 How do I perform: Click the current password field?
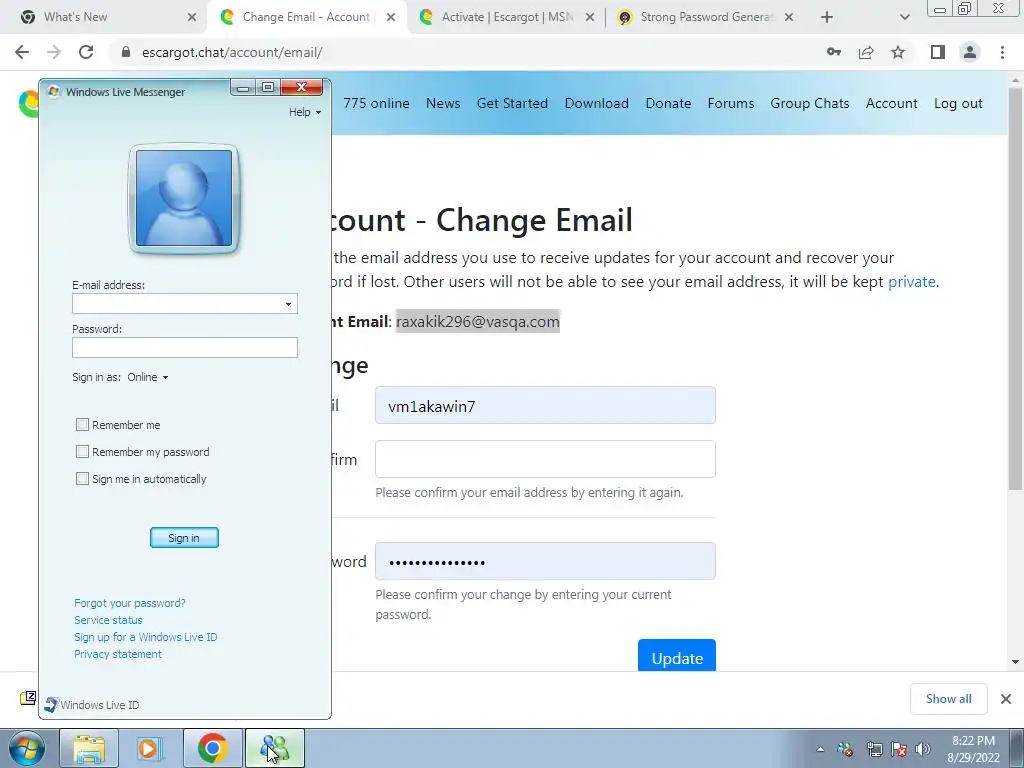point(545,561)
